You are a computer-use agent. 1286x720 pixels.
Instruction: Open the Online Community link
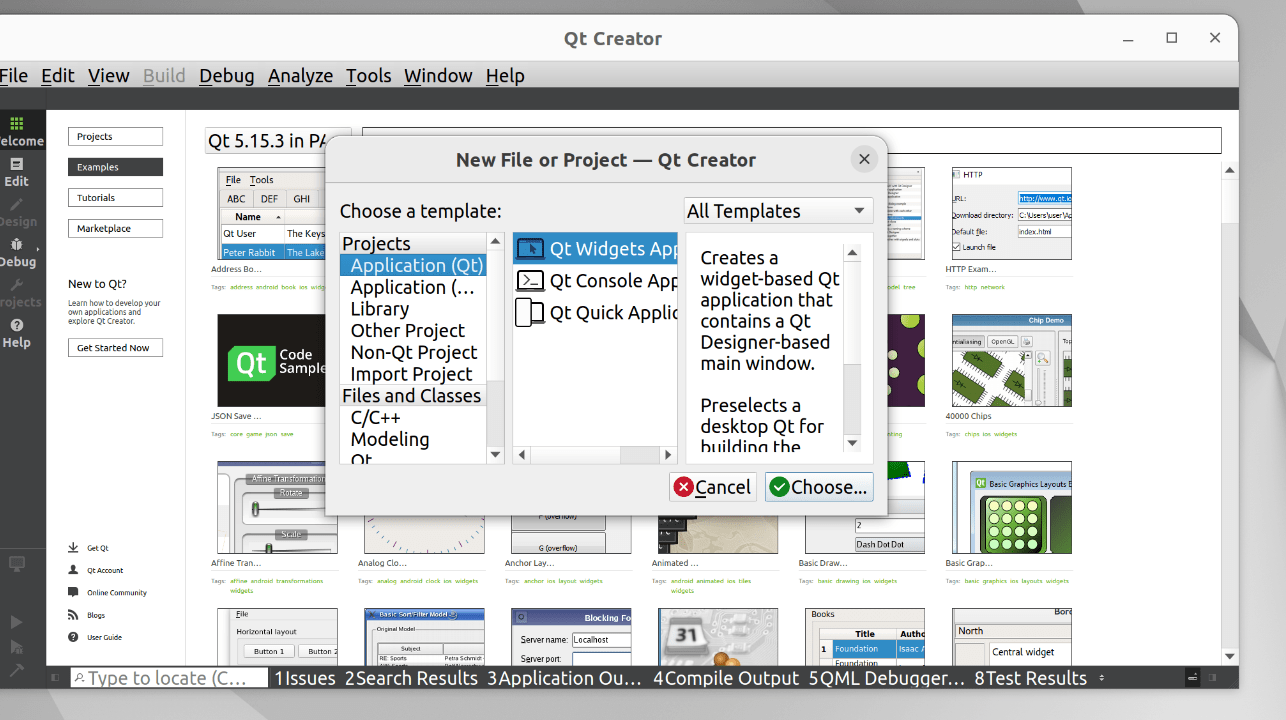pyautogui.click(x=117, y=593)
